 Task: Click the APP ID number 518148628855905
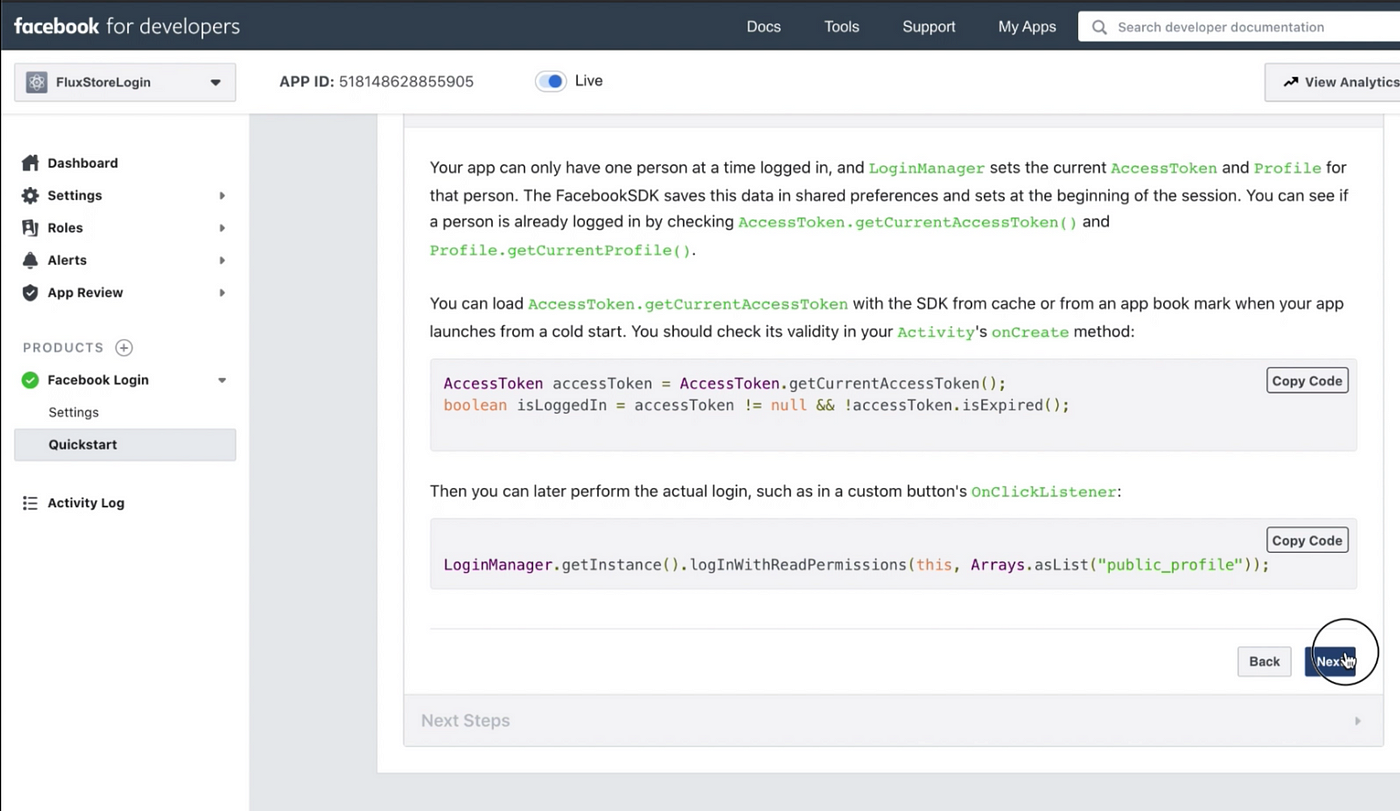click(406, 82)
